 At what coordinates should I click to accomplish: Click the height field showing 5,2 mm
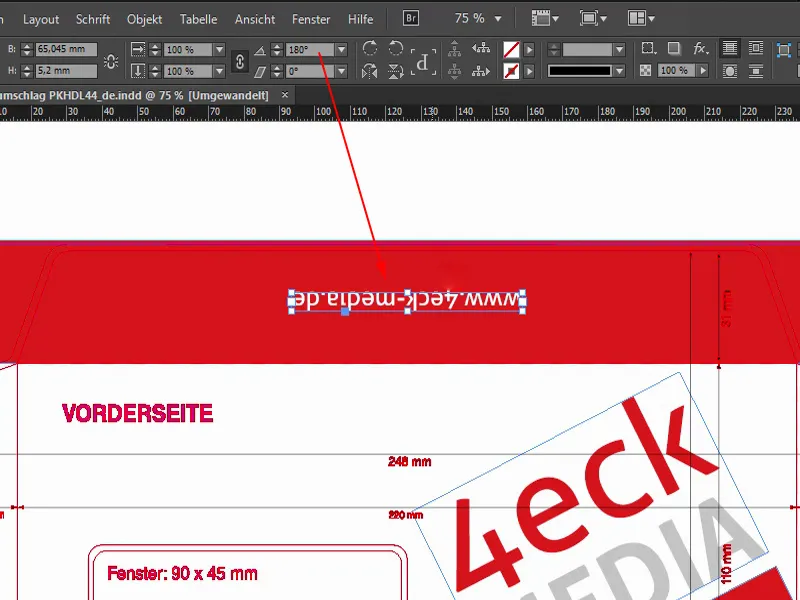click(x=66, y=70)
